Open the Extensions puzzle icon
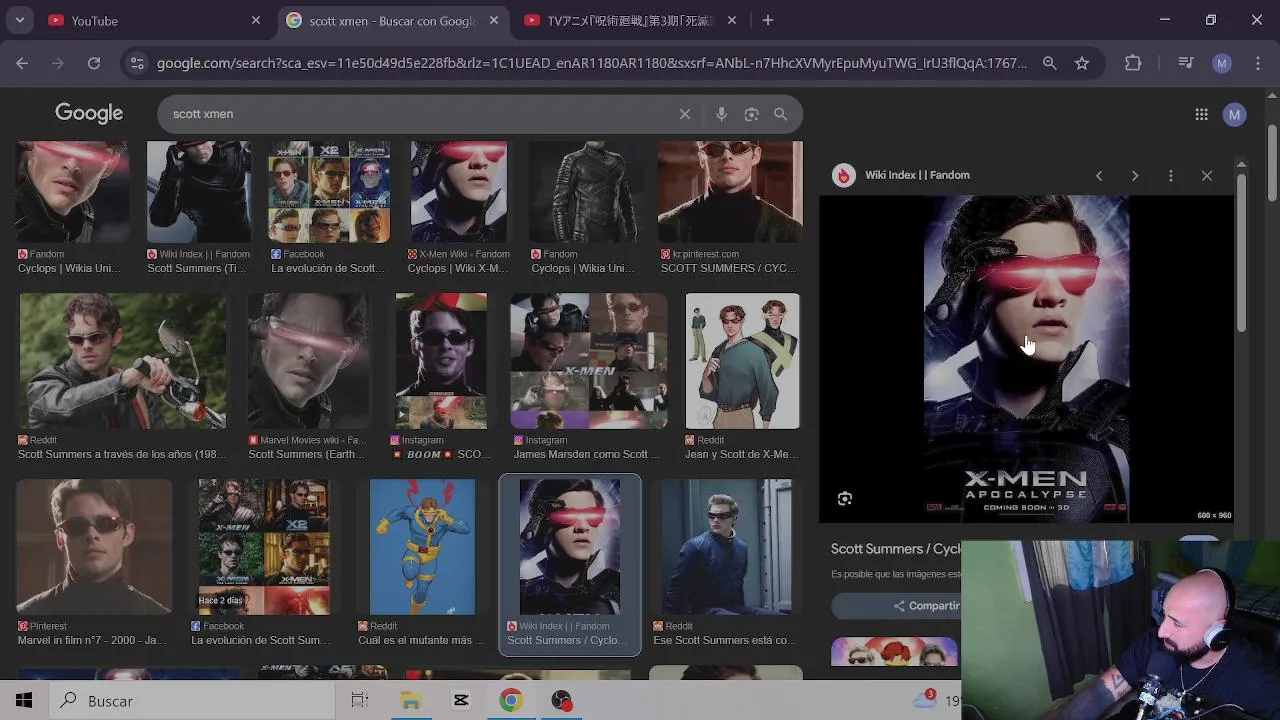The height and width of the screenshot is (720, 1280). [1133, 63]
